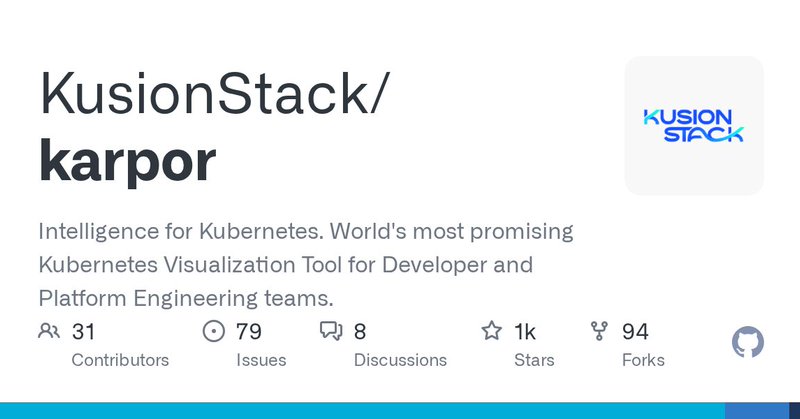This screenshot has width=800, height=419.
Task: Click the "79" issues count
Action: pyautogui.click(x=248, y=332)
